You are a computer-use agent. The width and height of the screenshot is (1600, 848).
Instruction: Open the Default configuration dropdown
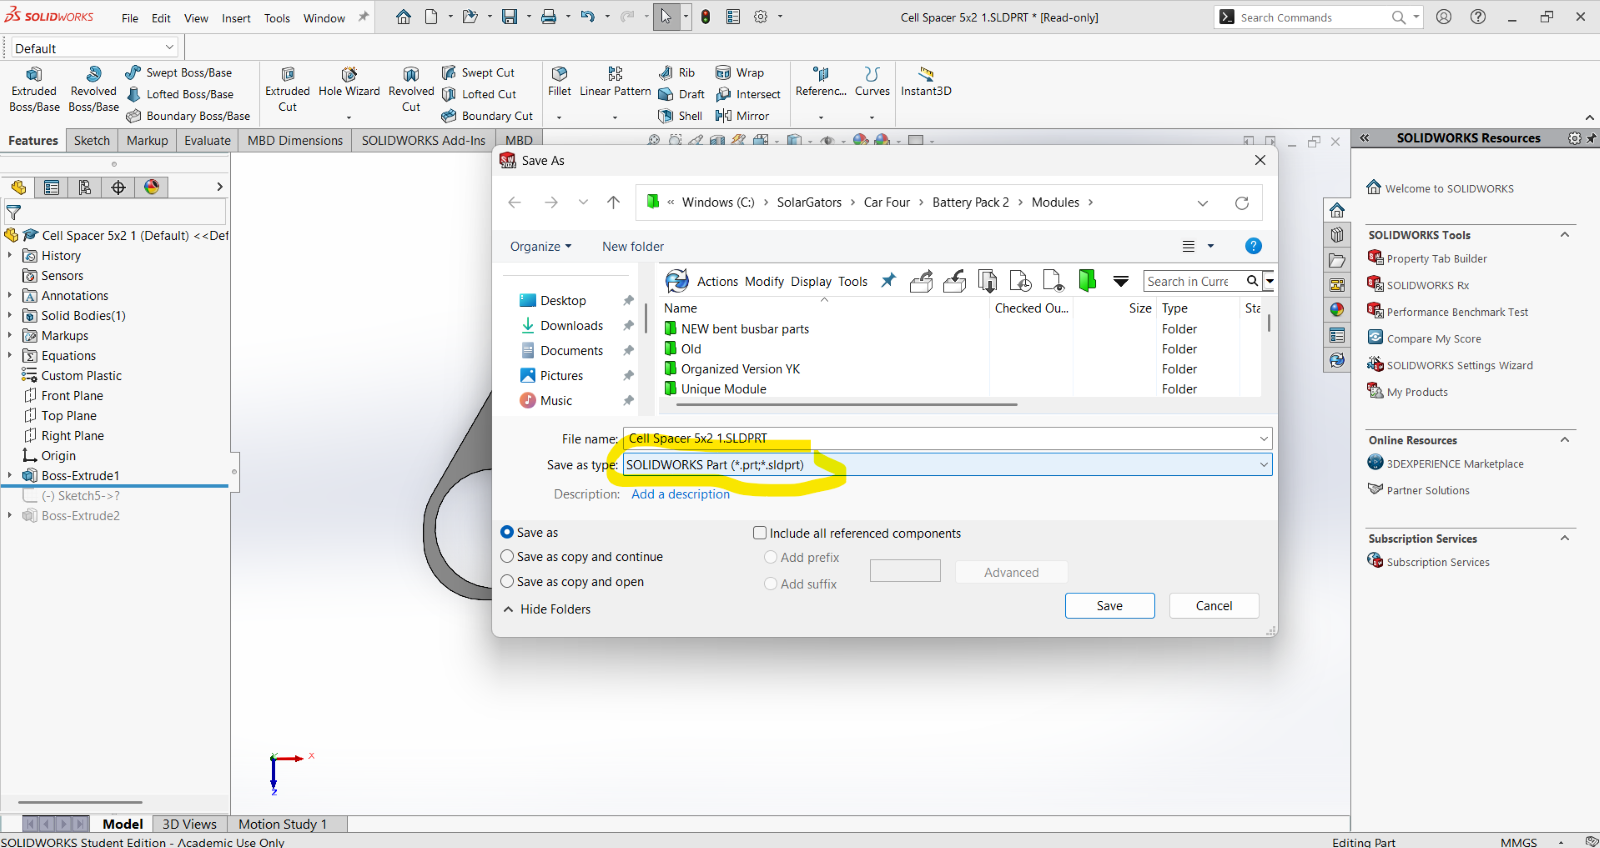[x=94, y=48]
